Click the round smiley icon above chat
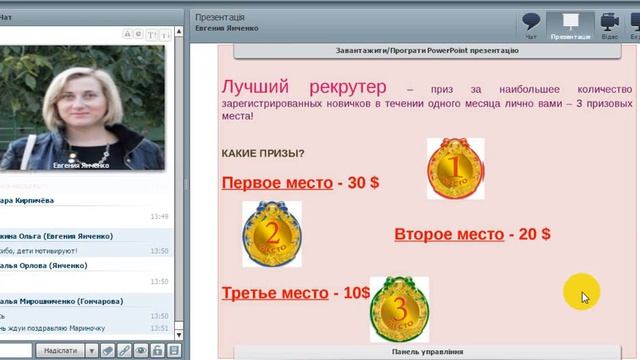This screenshot has width=640, height=360. tap(138, 34)
